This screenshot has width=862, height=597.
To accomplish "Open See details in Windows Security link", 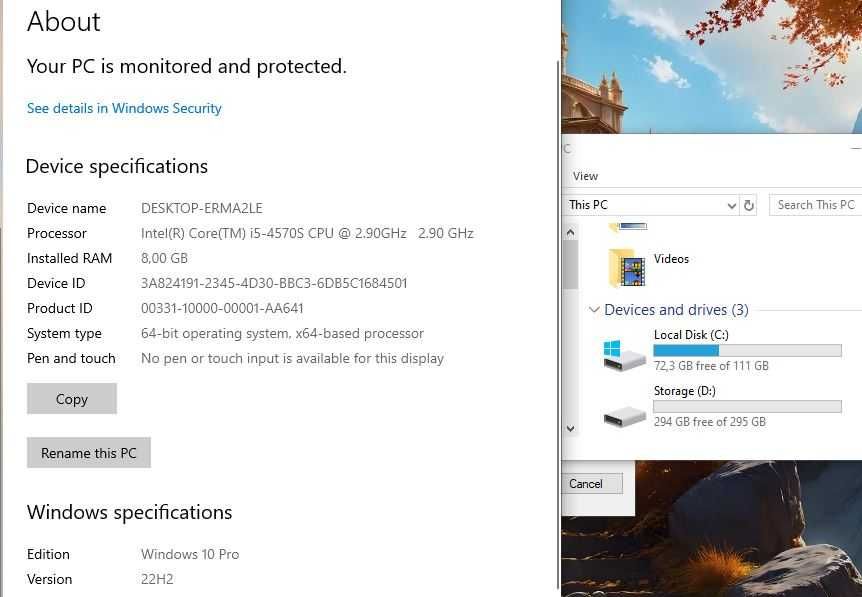I will click(x=124, y=108).
